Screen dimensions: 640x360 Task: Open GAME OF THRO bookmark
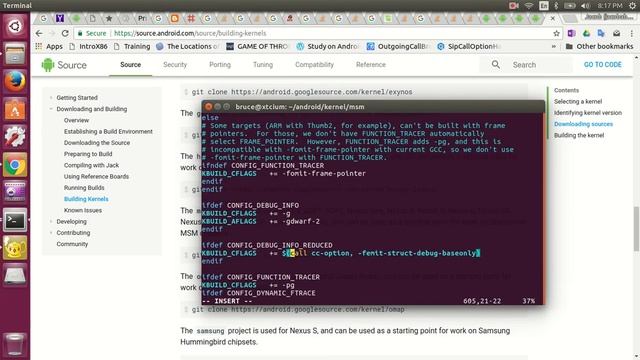click(x=257, y=47)
